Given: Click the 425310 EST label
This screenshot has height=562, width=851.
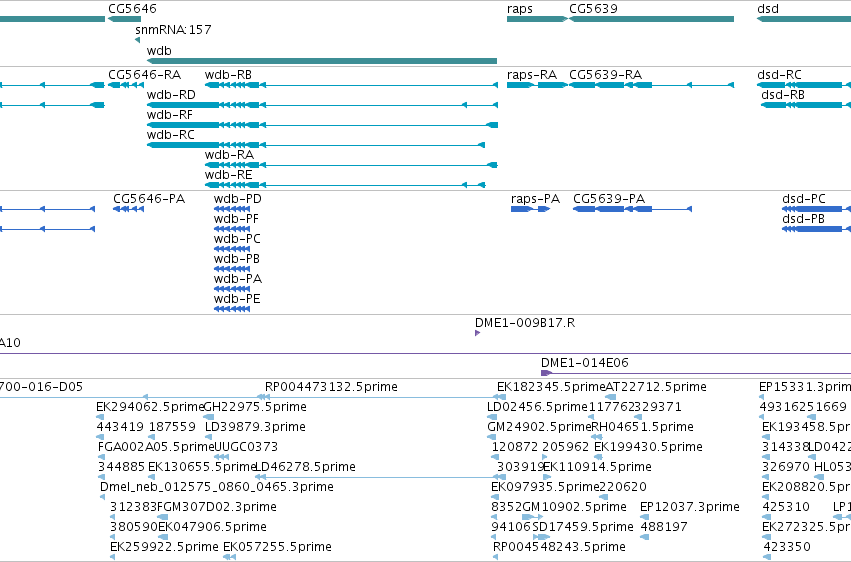Looking at the screenshot, I should [786, 508].
